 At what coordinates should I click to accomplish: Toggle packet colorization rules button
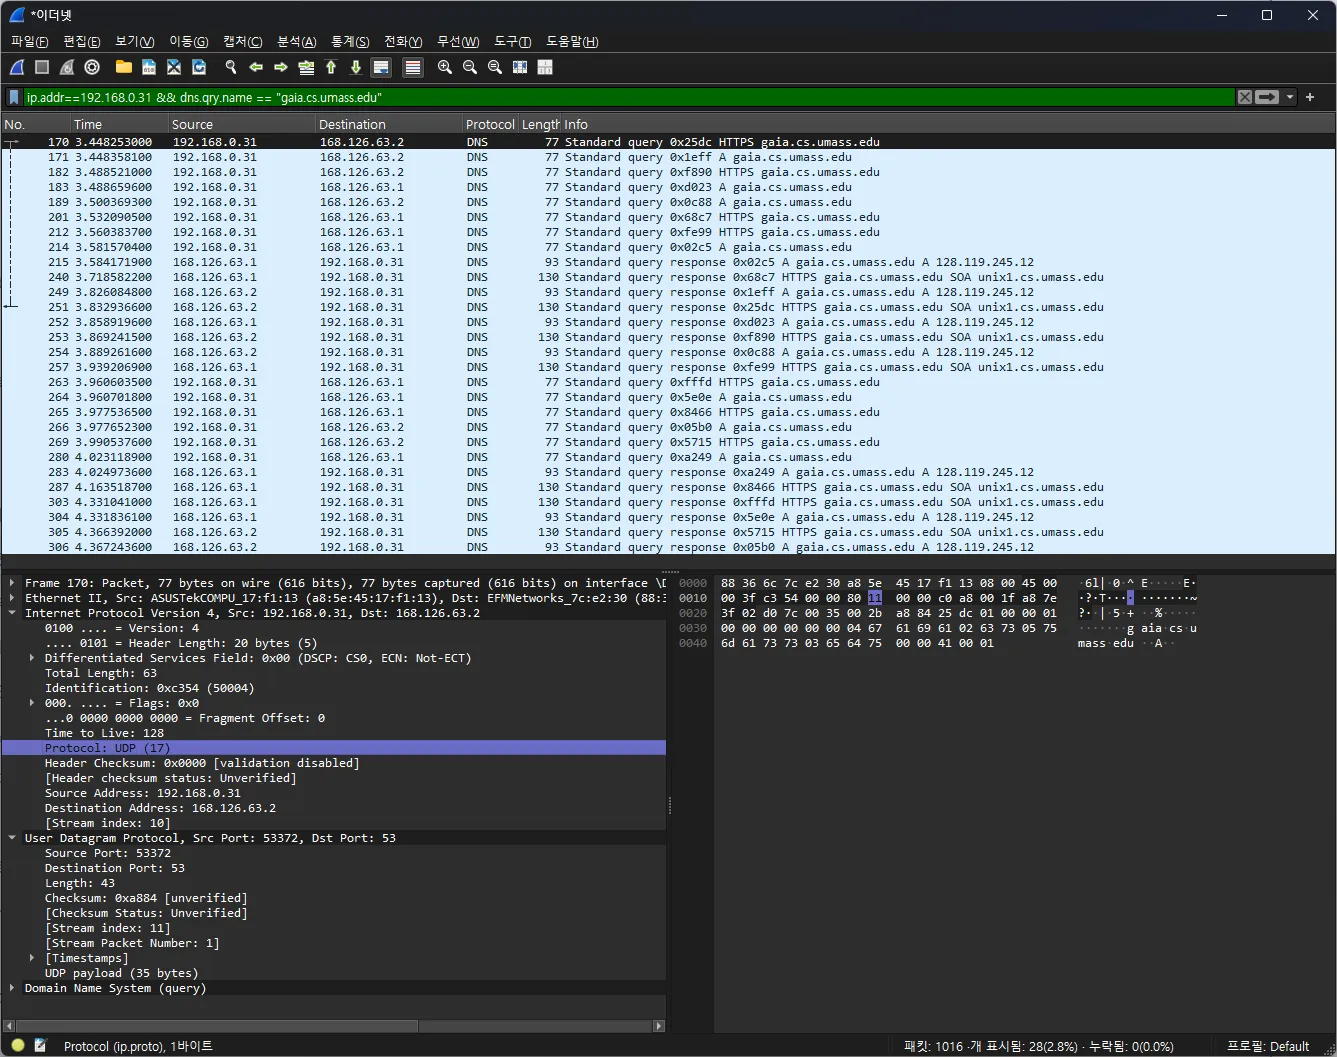point(413,67)
